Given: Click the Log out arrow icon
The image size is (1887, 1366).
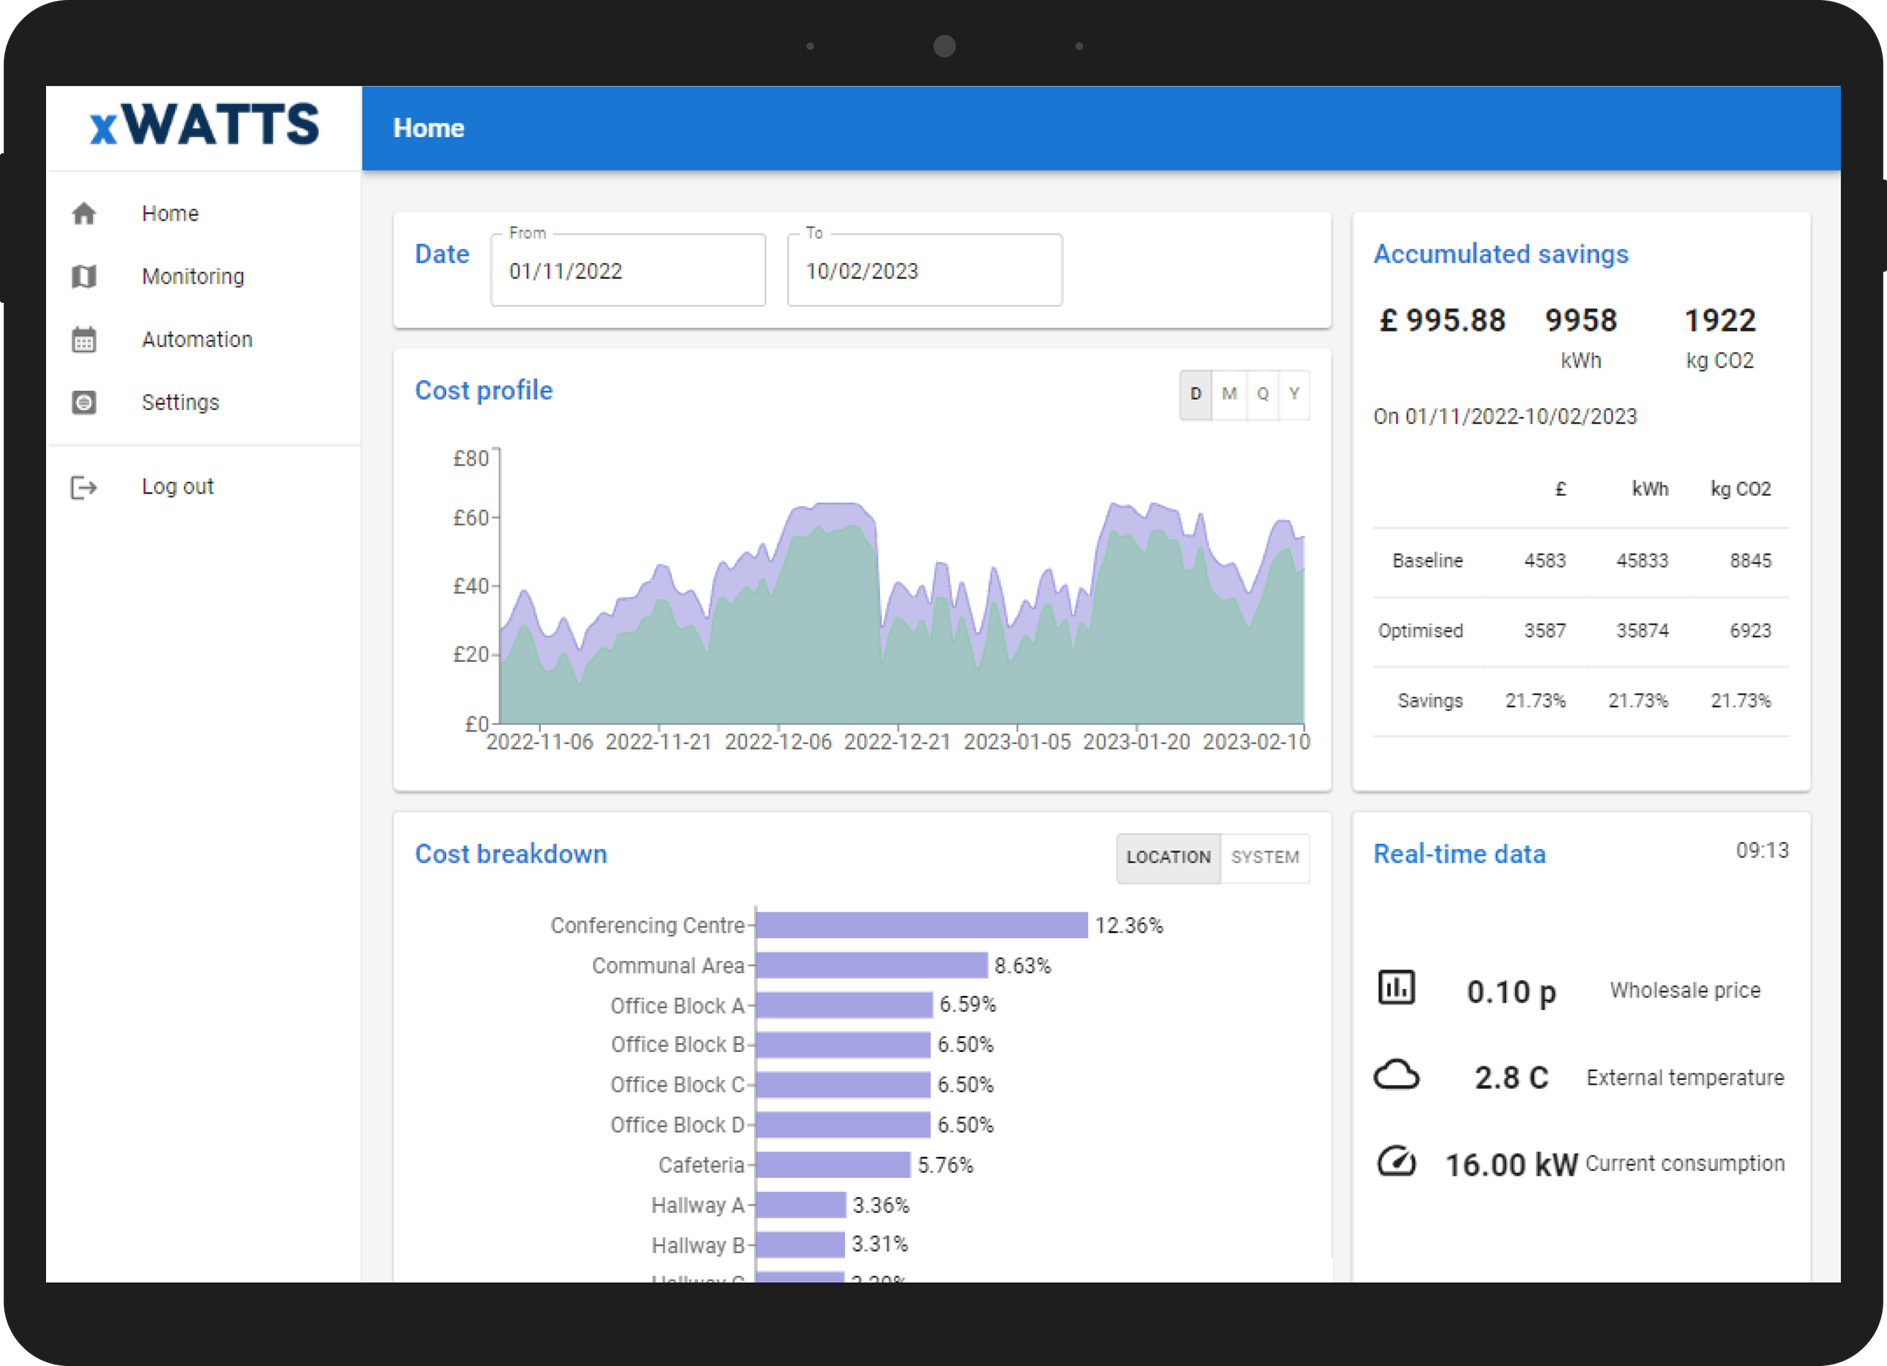Looking at the screenshot, I should [84, 487].
